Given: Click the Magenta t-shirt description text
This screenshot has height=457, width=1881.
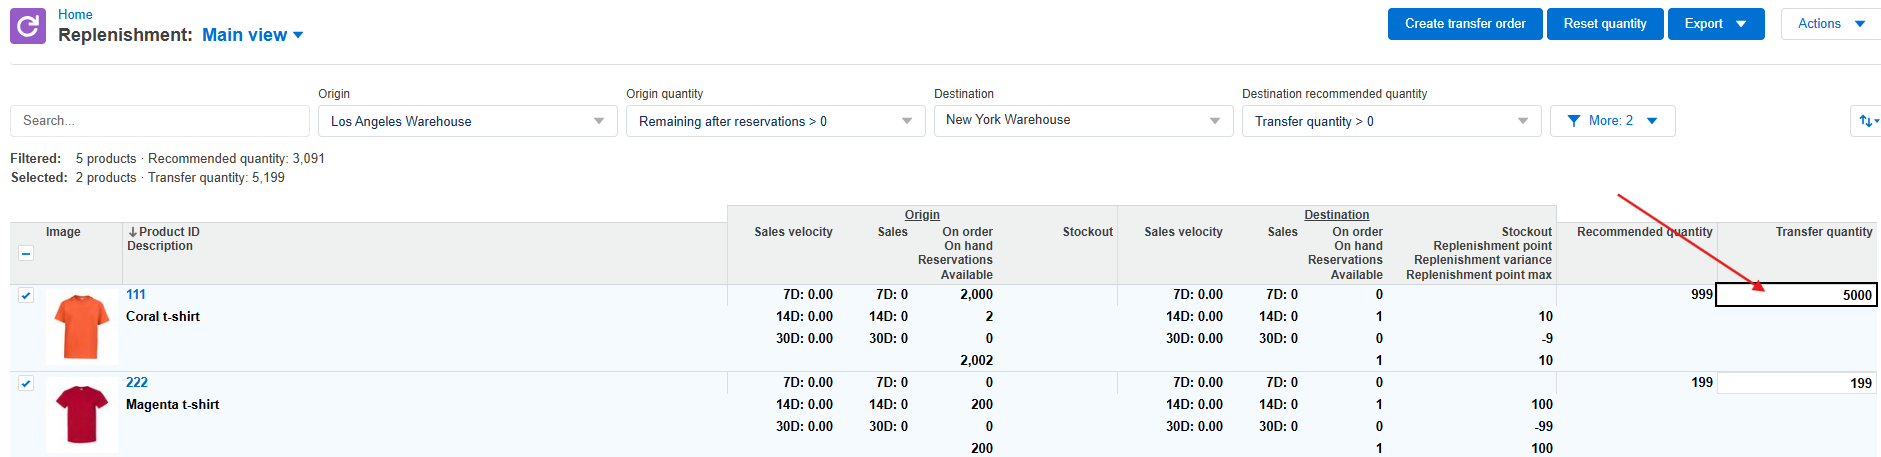Looking at the screenshot, I should pos(172,405).
